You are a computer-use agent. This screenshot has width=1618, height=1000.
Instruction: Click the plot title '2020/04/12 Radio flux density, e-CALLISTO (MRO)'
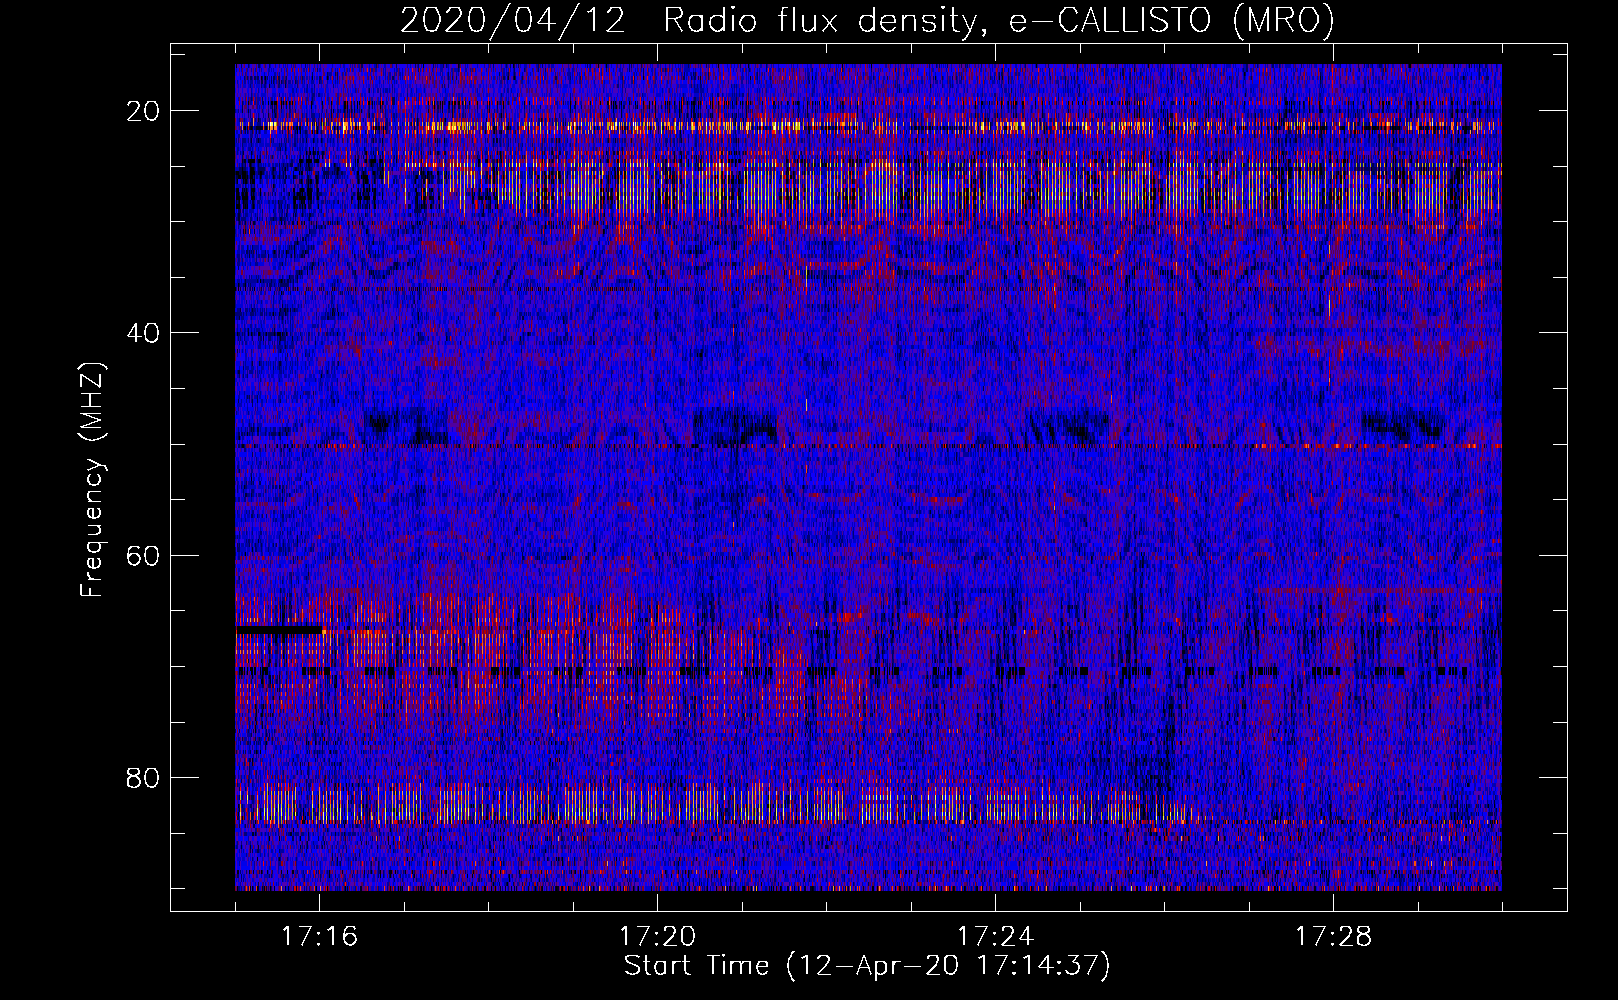867,20
